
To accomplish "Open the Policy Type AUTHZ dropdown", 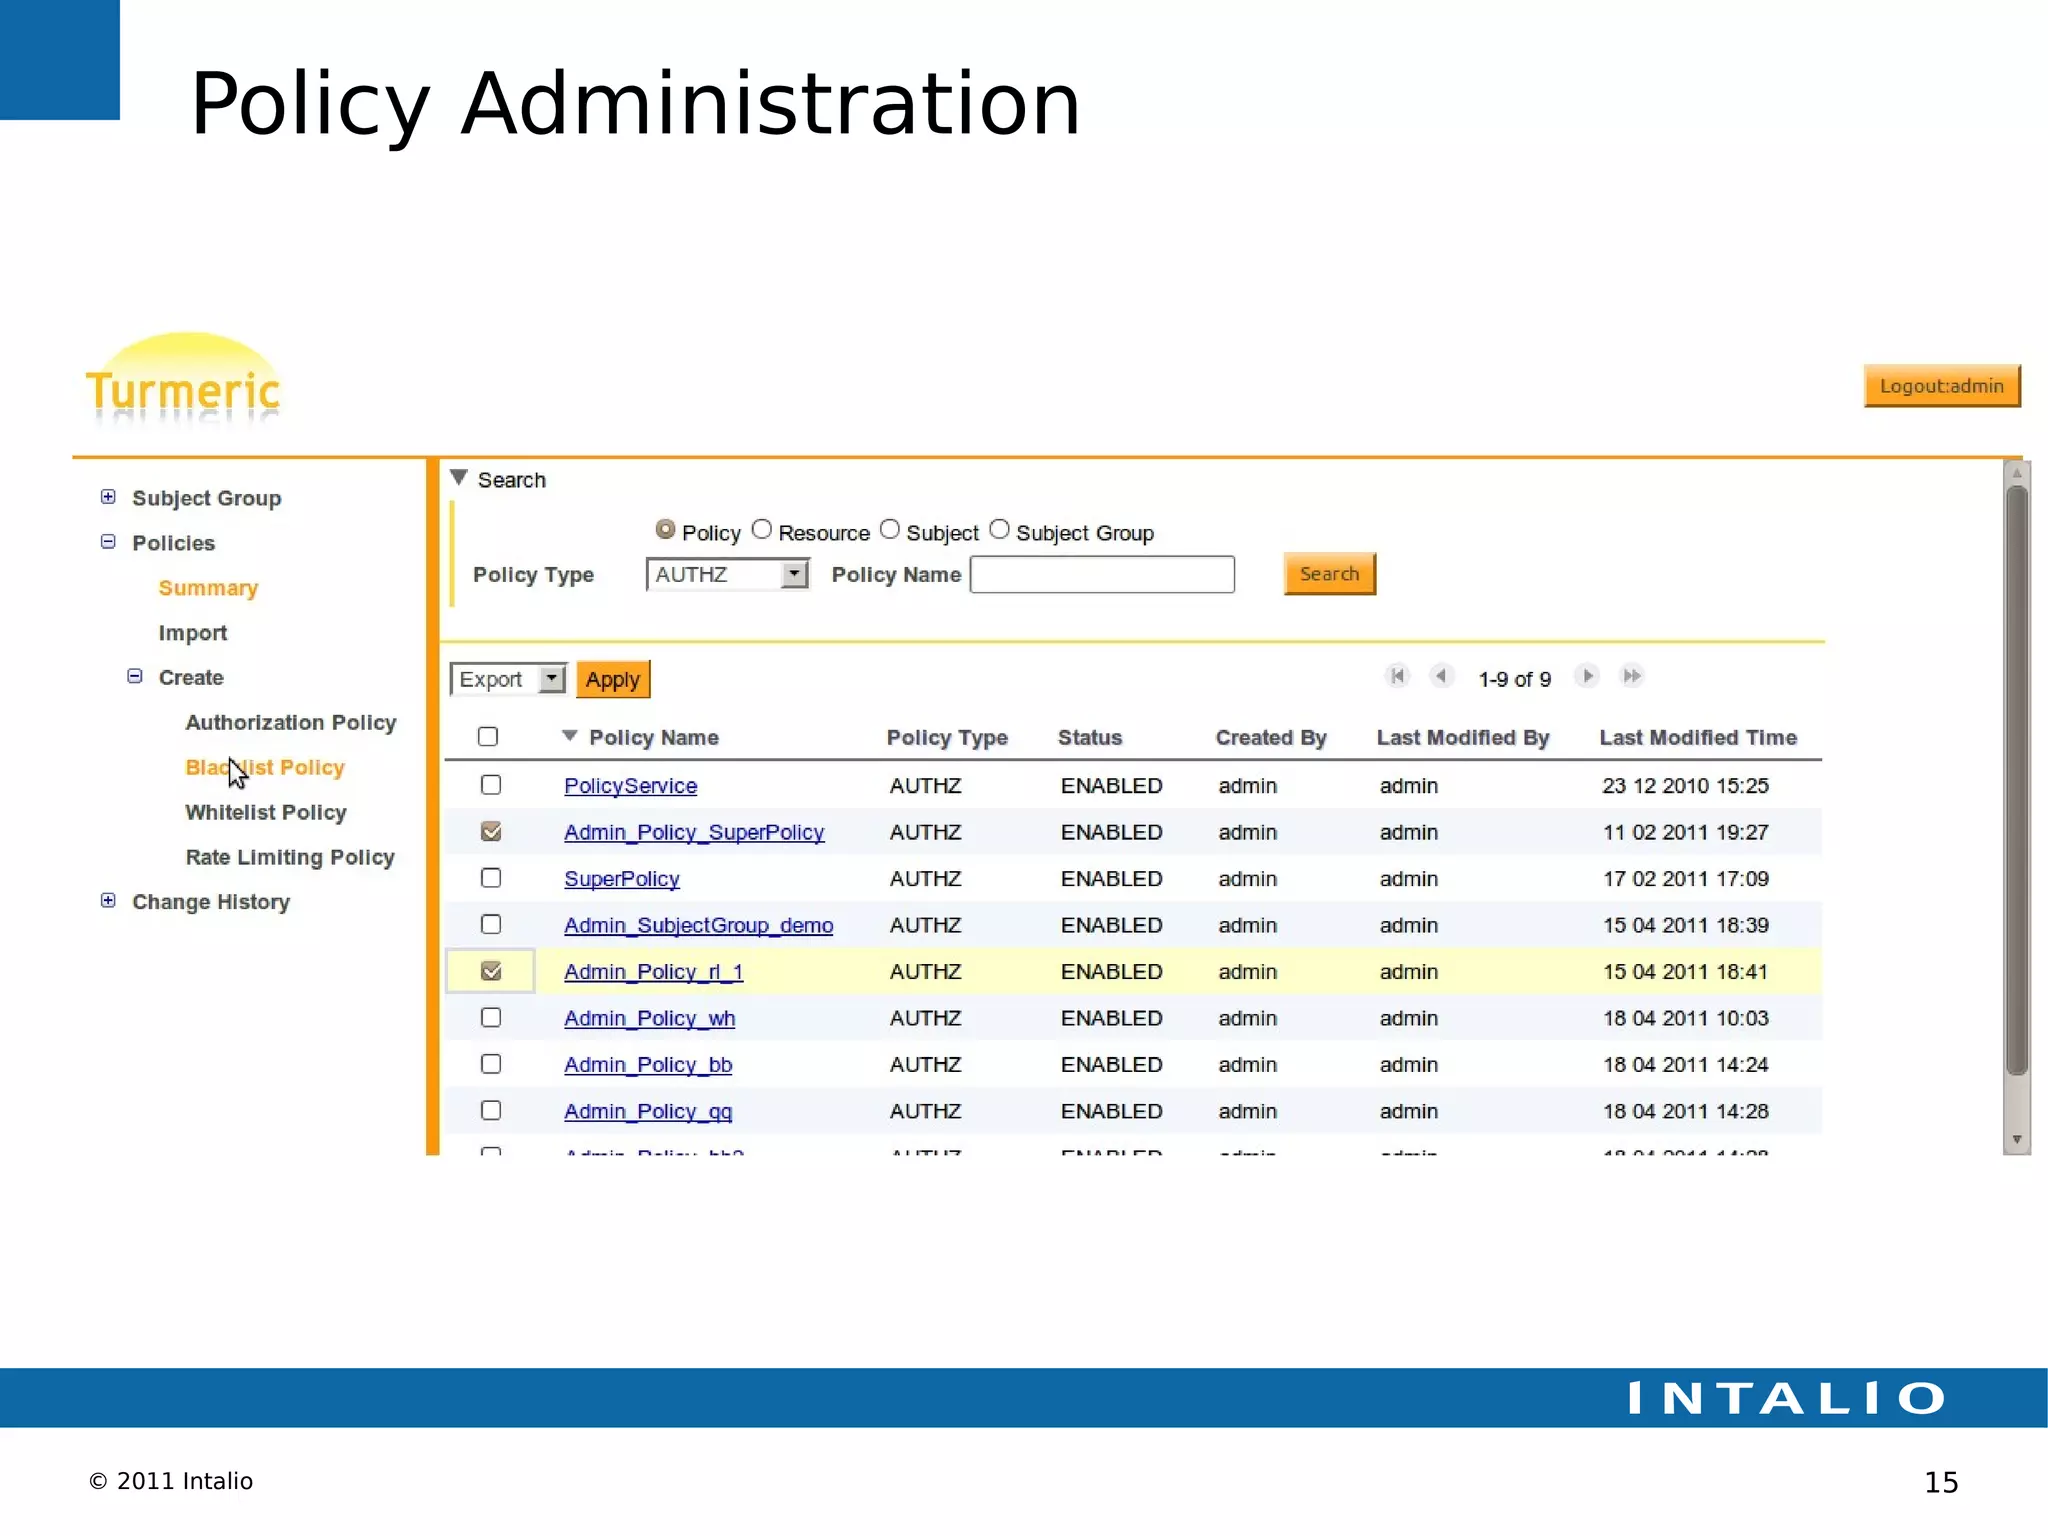I will (x=793, y=574).
